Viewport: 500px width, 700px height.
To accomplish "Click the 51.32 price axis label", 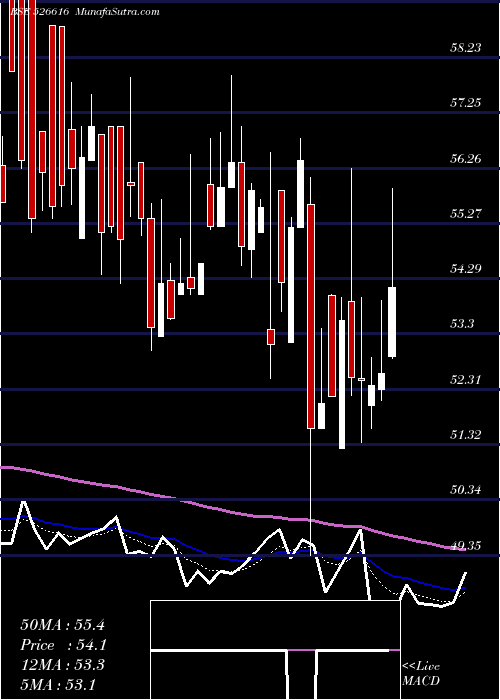I will click(466, 434).
